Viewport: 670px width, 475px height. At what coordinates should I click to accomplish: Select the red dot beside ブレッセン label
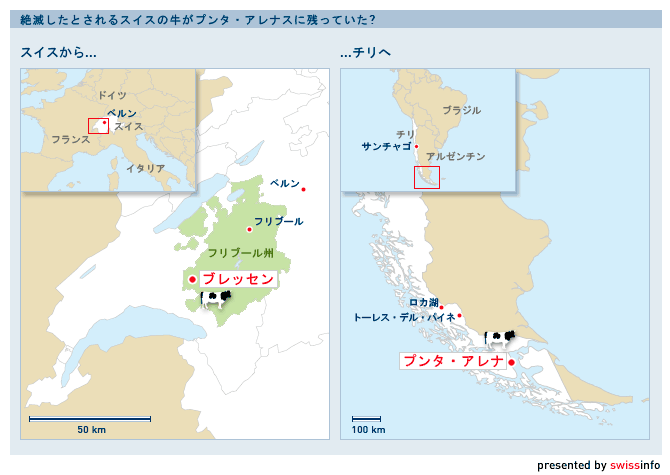(192, 279)
